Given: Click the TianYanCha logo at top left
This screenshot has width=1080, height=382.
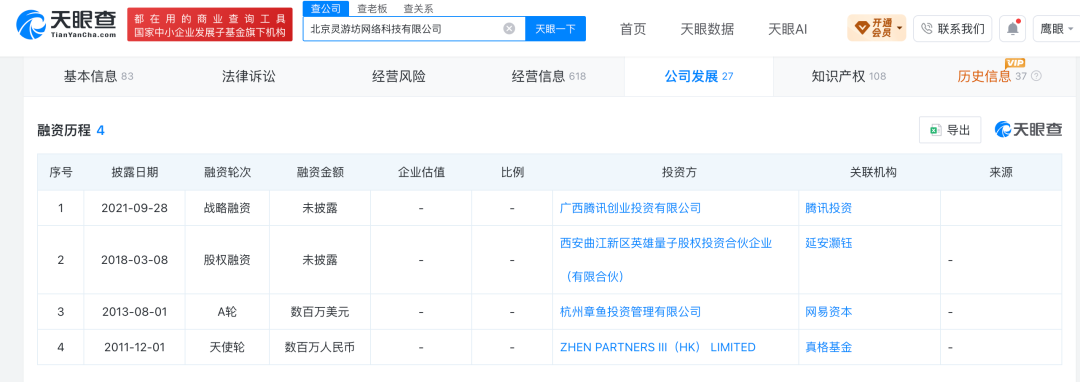Looking at the screenshot, I should 65,26.
